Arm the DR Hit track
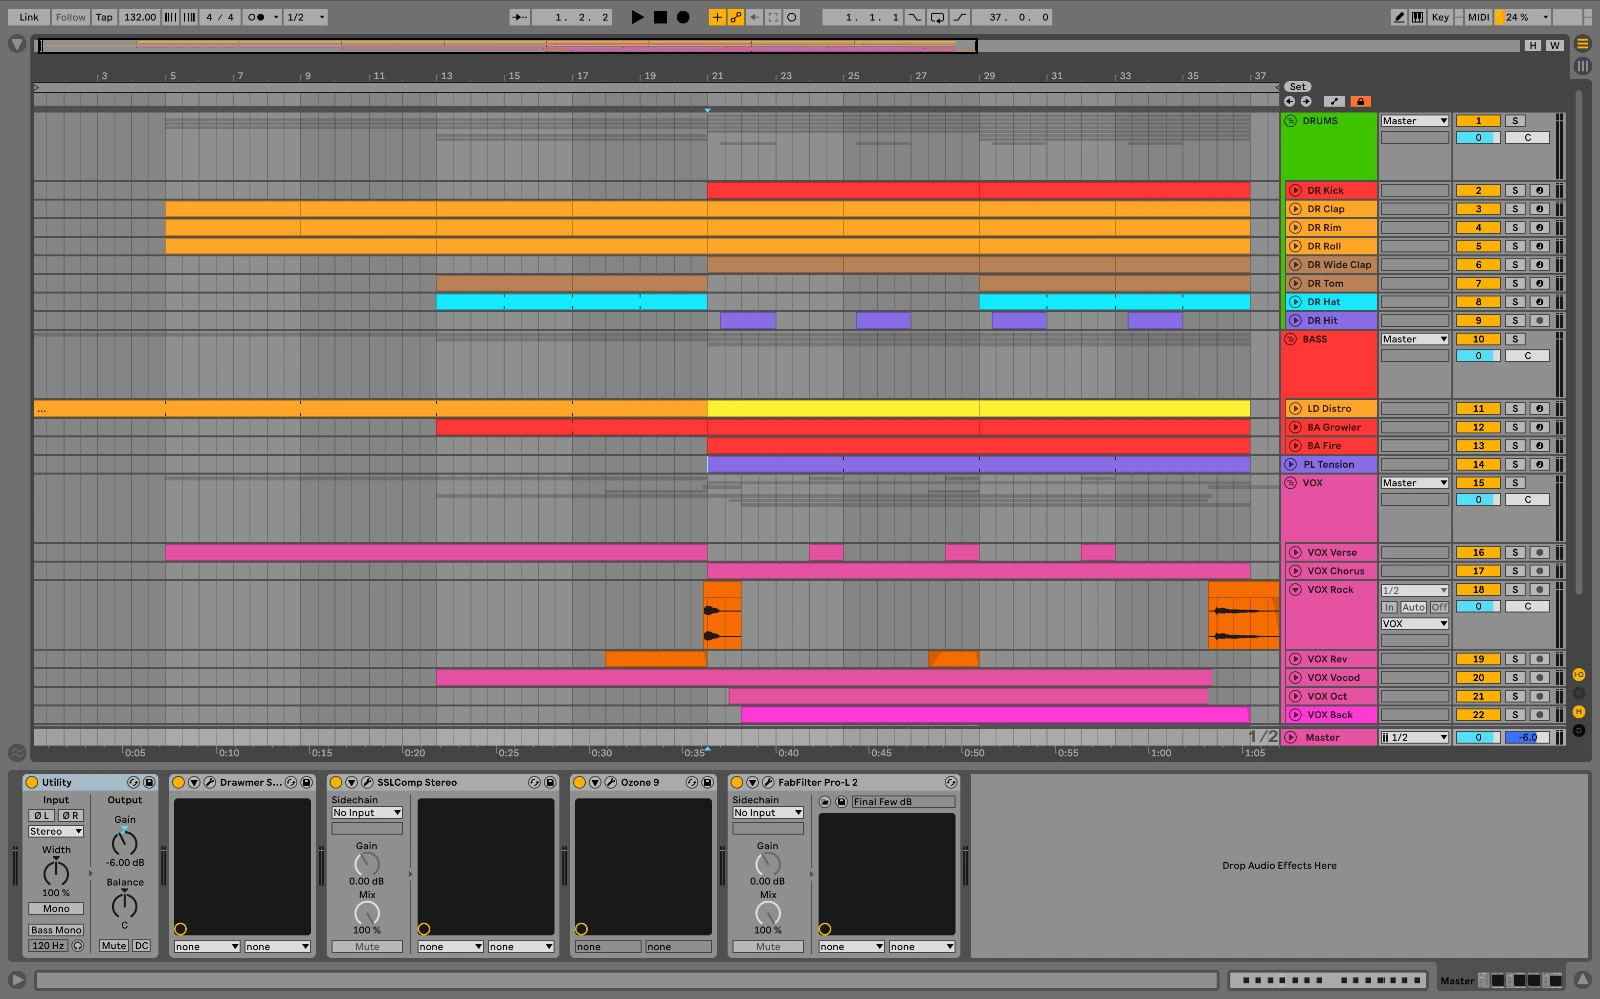The width and height of the screenshot is (1600, 999). point(1540,321)
